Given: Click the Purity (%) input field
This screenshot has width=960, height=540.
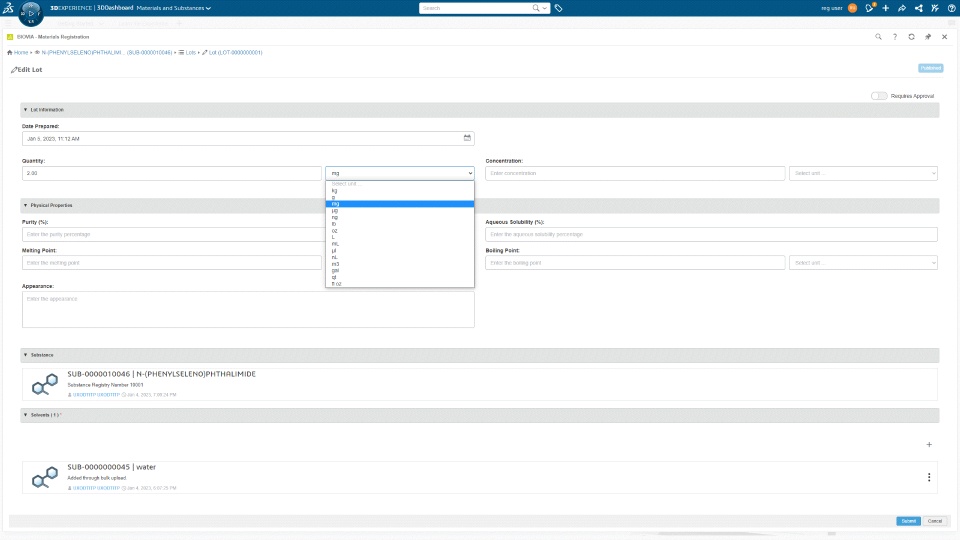Looking at the screenshot, I should 171,234.
